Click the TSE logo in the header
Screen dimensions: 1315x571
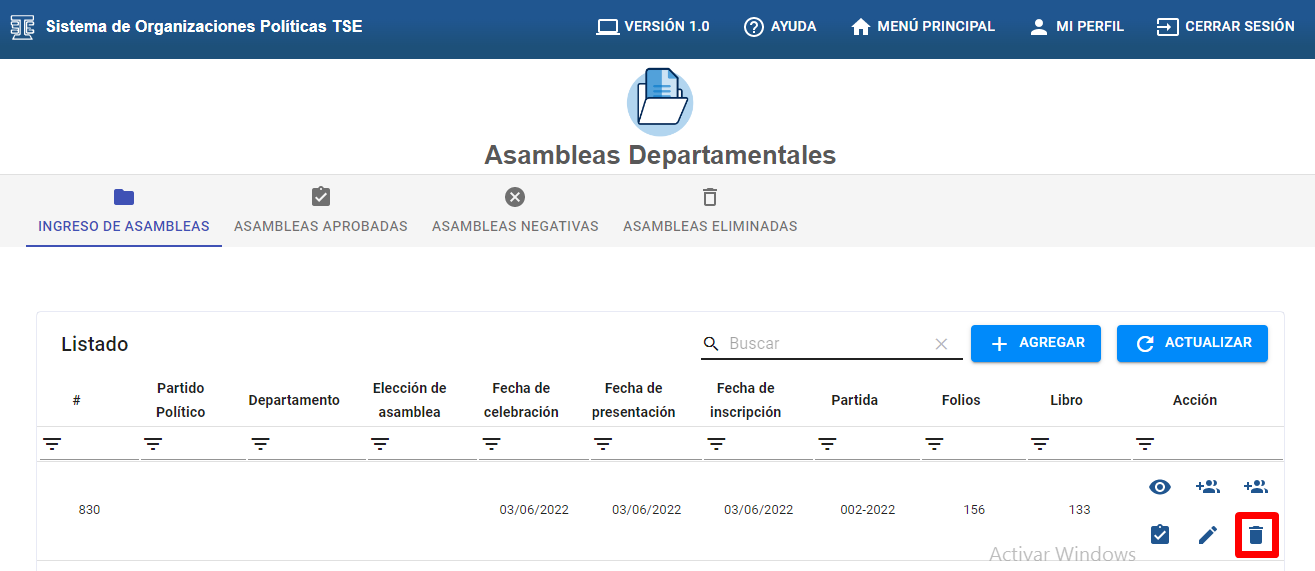[x=22, y=27]
